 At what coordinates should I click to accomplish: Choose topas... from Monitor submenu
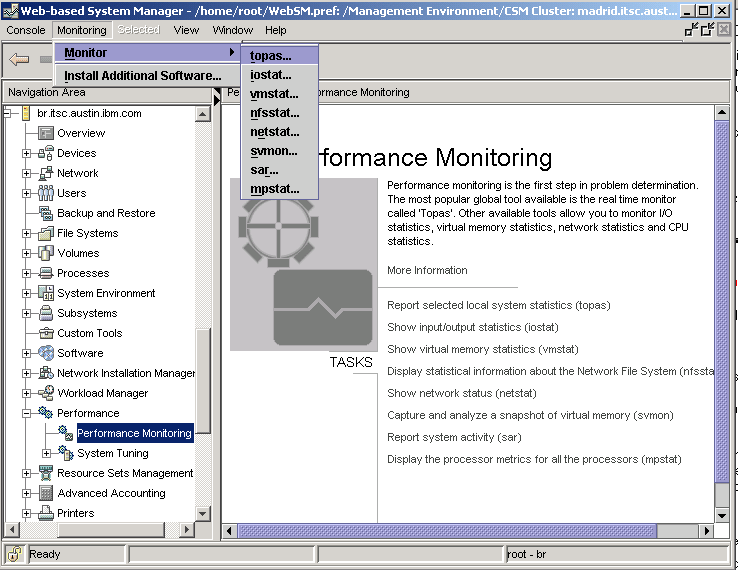280,56
